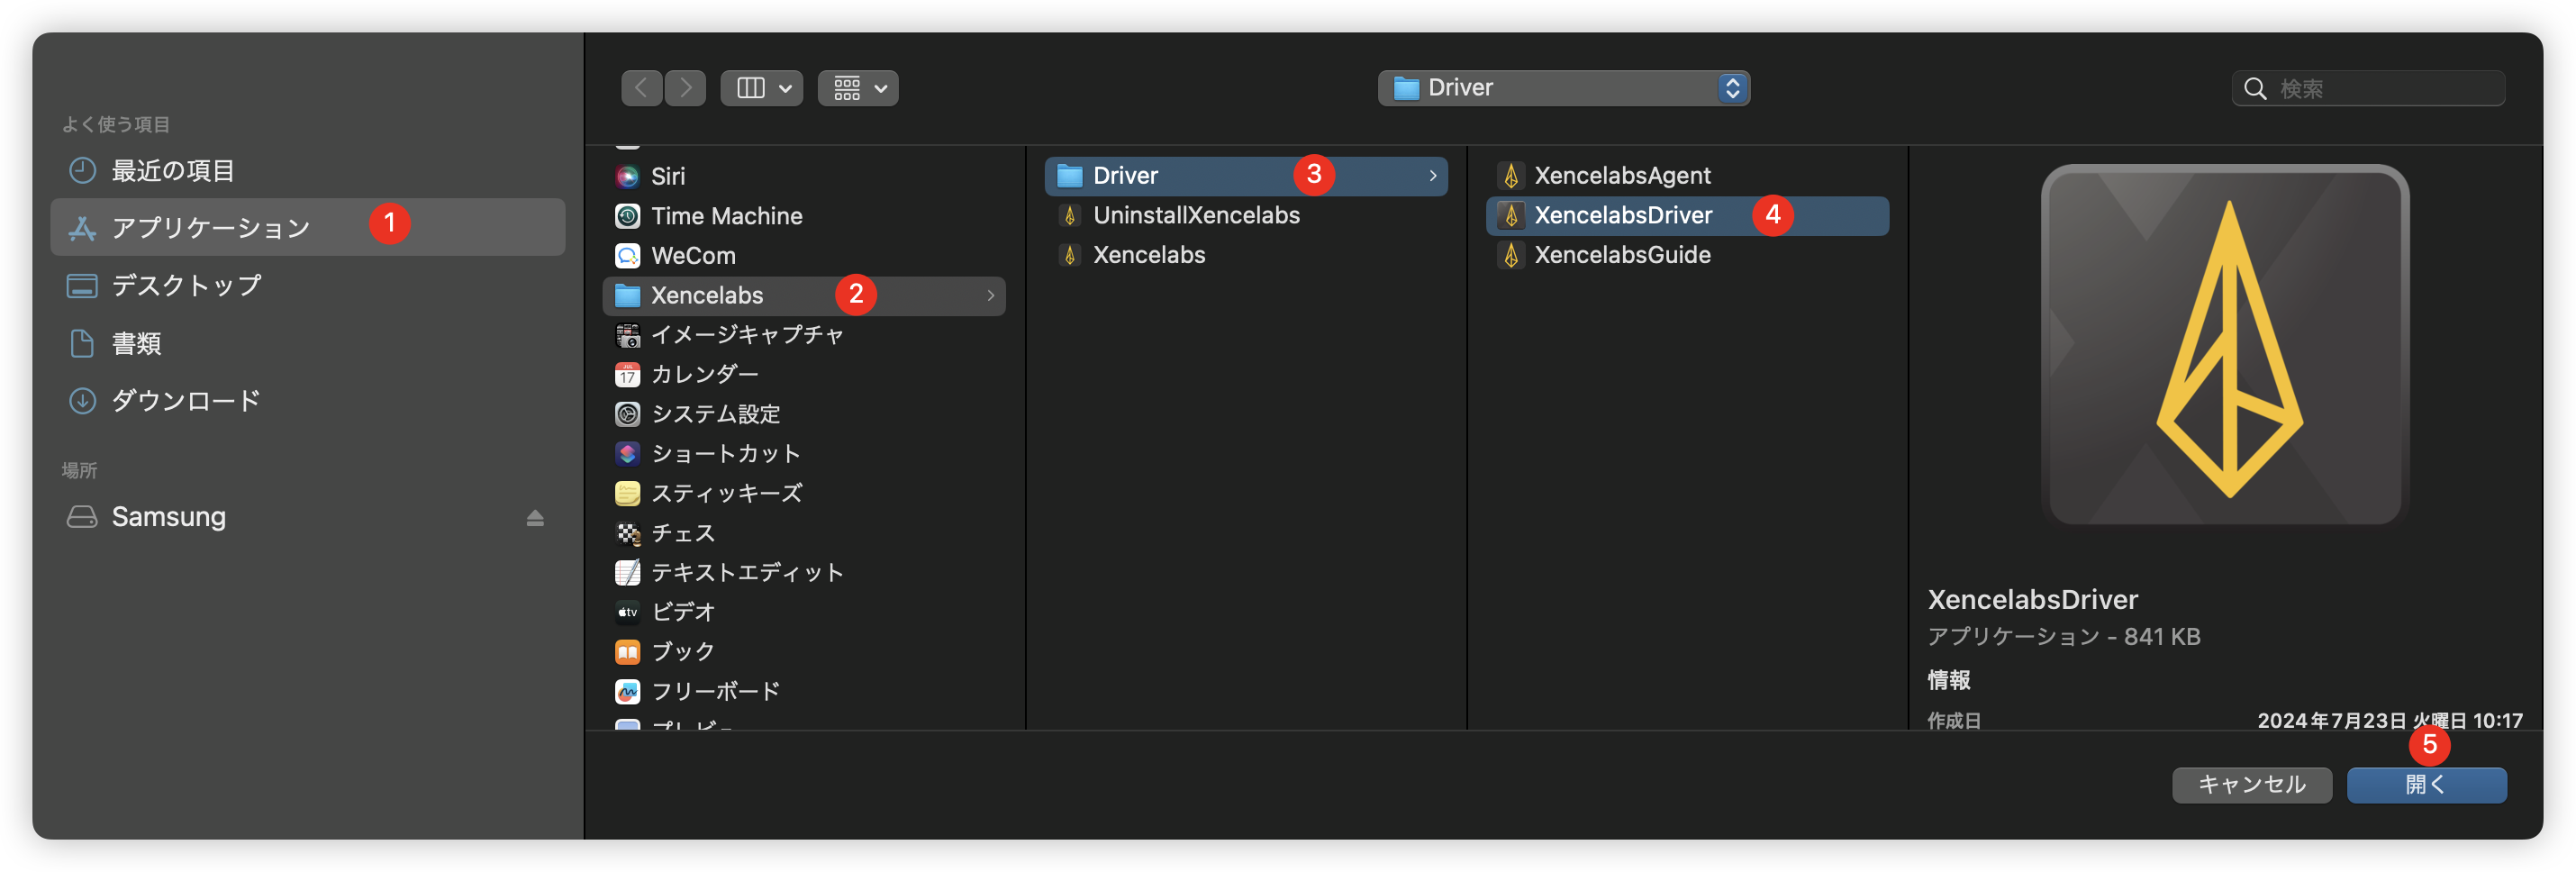Expand the Driver folder chevron
Screen dimensions: 2576x872
[x=1432, y=176]
